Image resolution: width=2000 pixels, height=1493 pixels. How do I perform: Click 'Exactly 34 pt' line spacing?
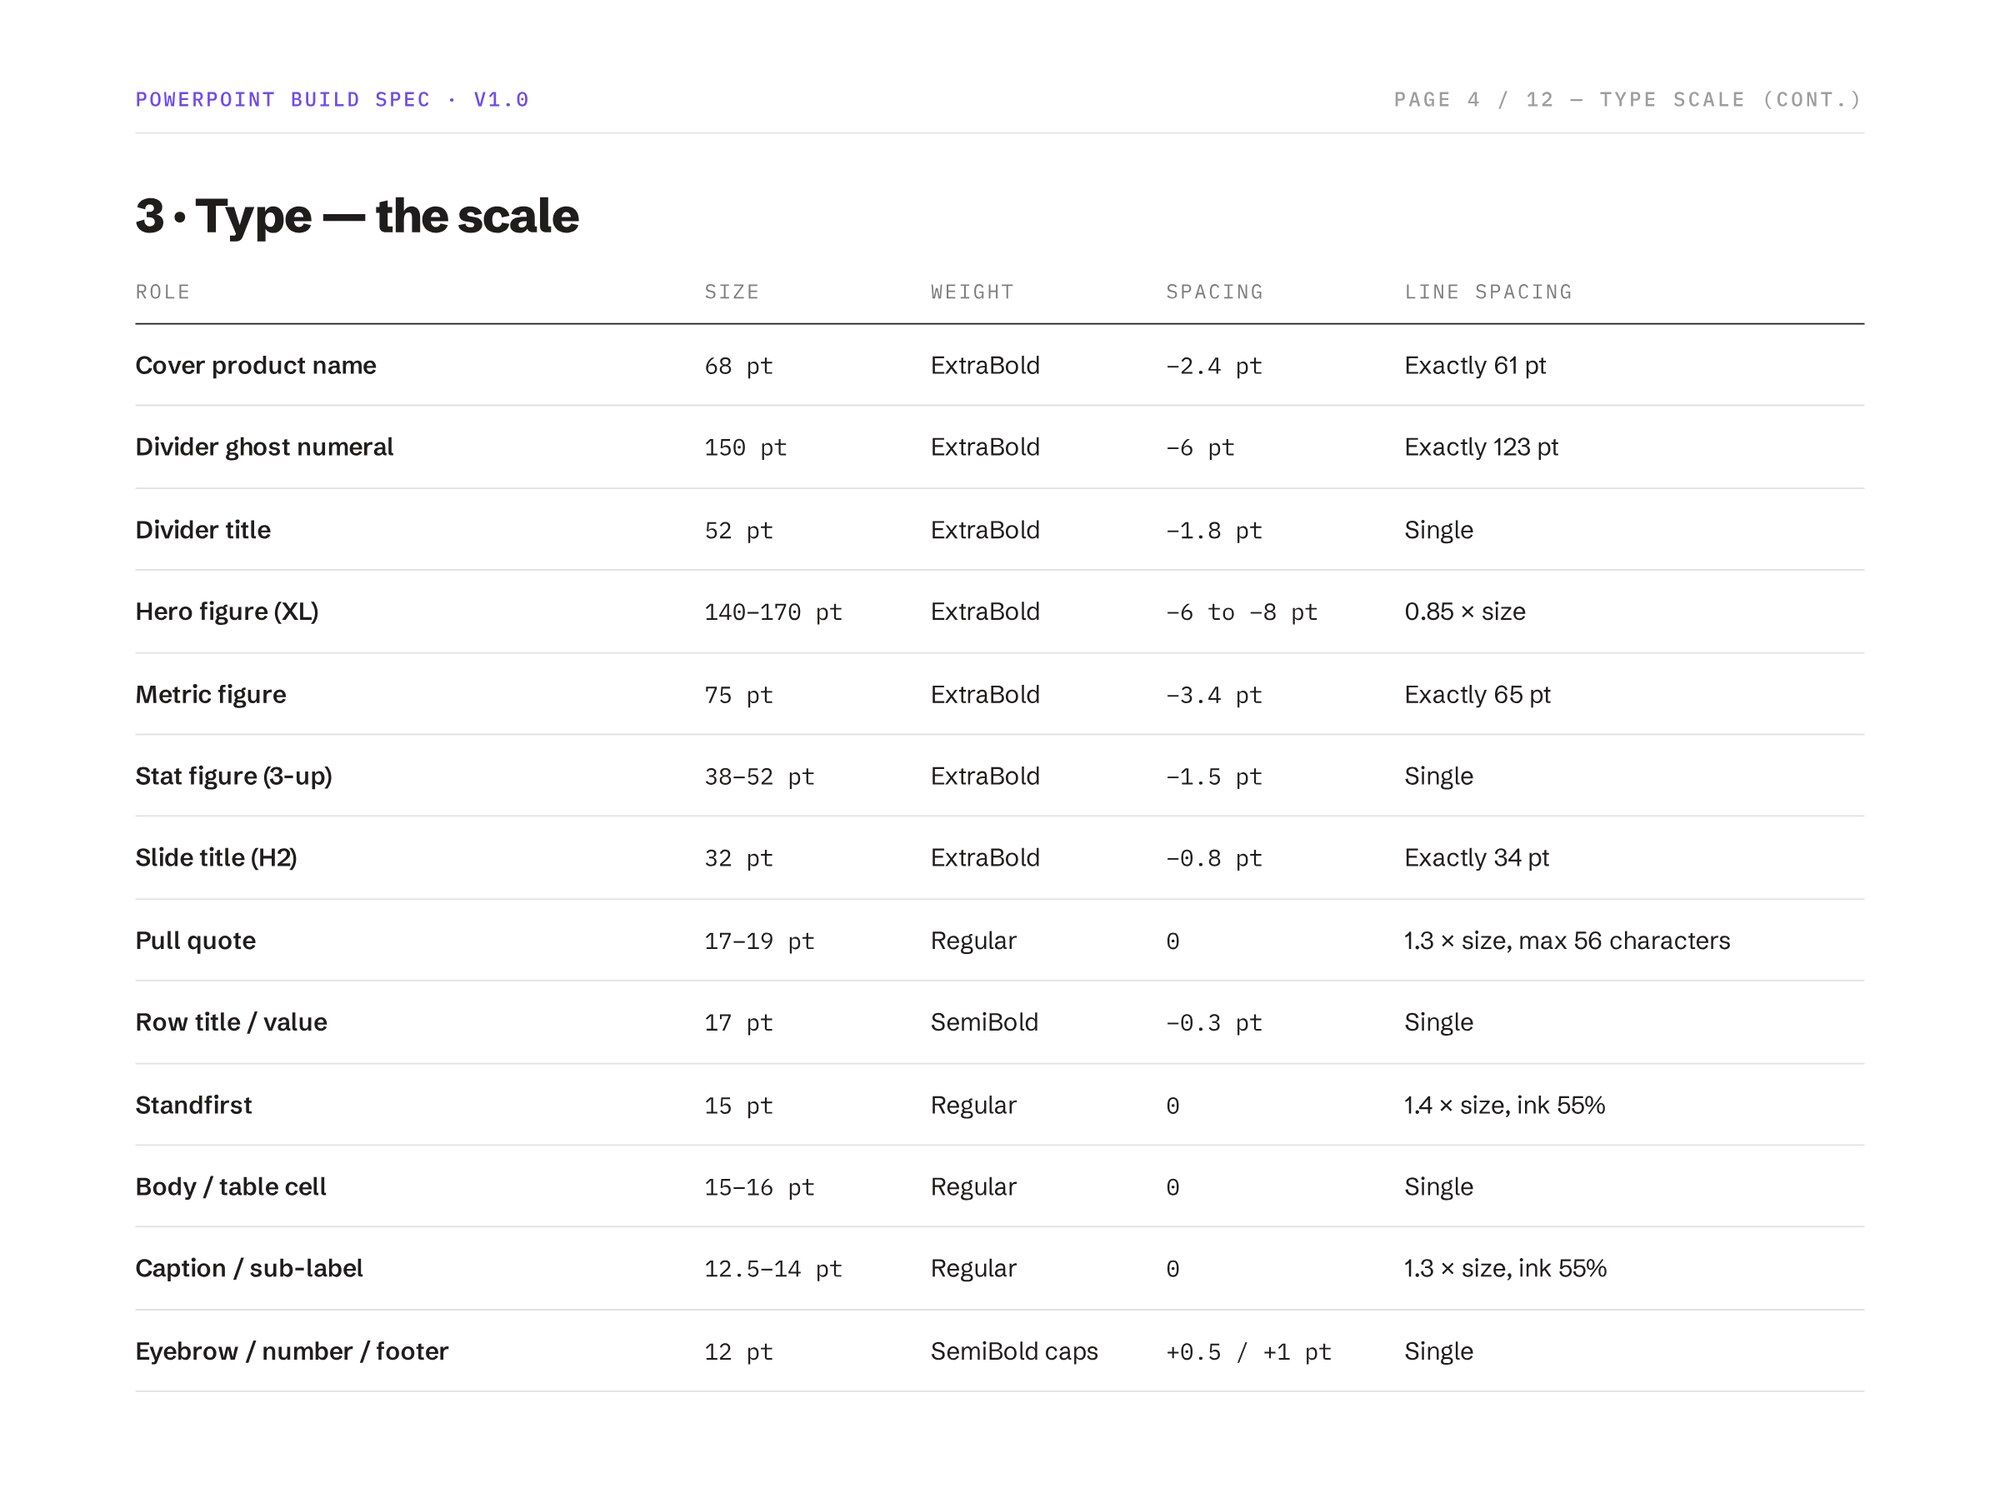1477,858
